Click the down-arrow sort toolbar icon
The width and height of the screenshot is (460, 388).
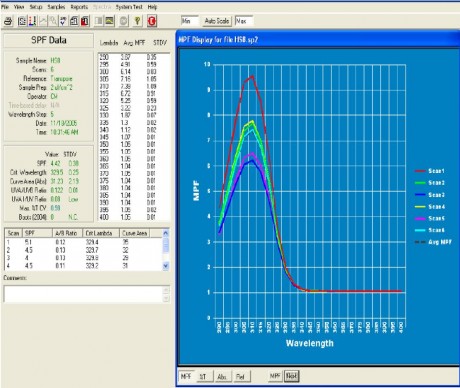pyautogui.click(x=63, y=21)
